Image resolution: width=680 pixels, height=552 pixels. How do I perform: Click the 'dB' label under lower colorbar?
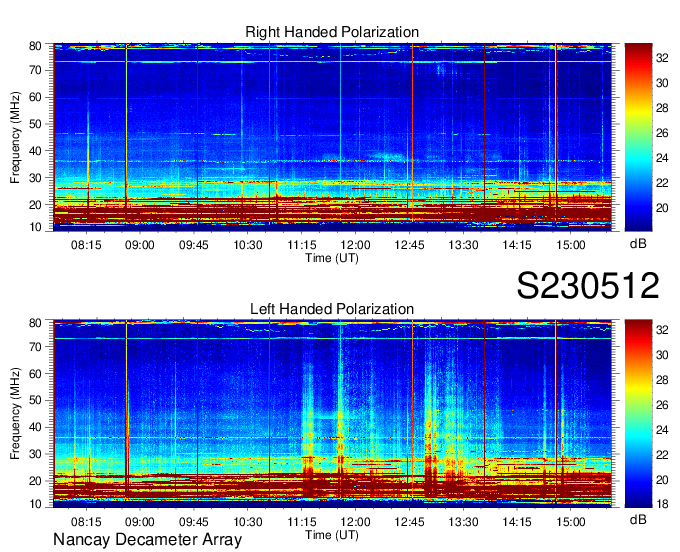pos(638,519)
